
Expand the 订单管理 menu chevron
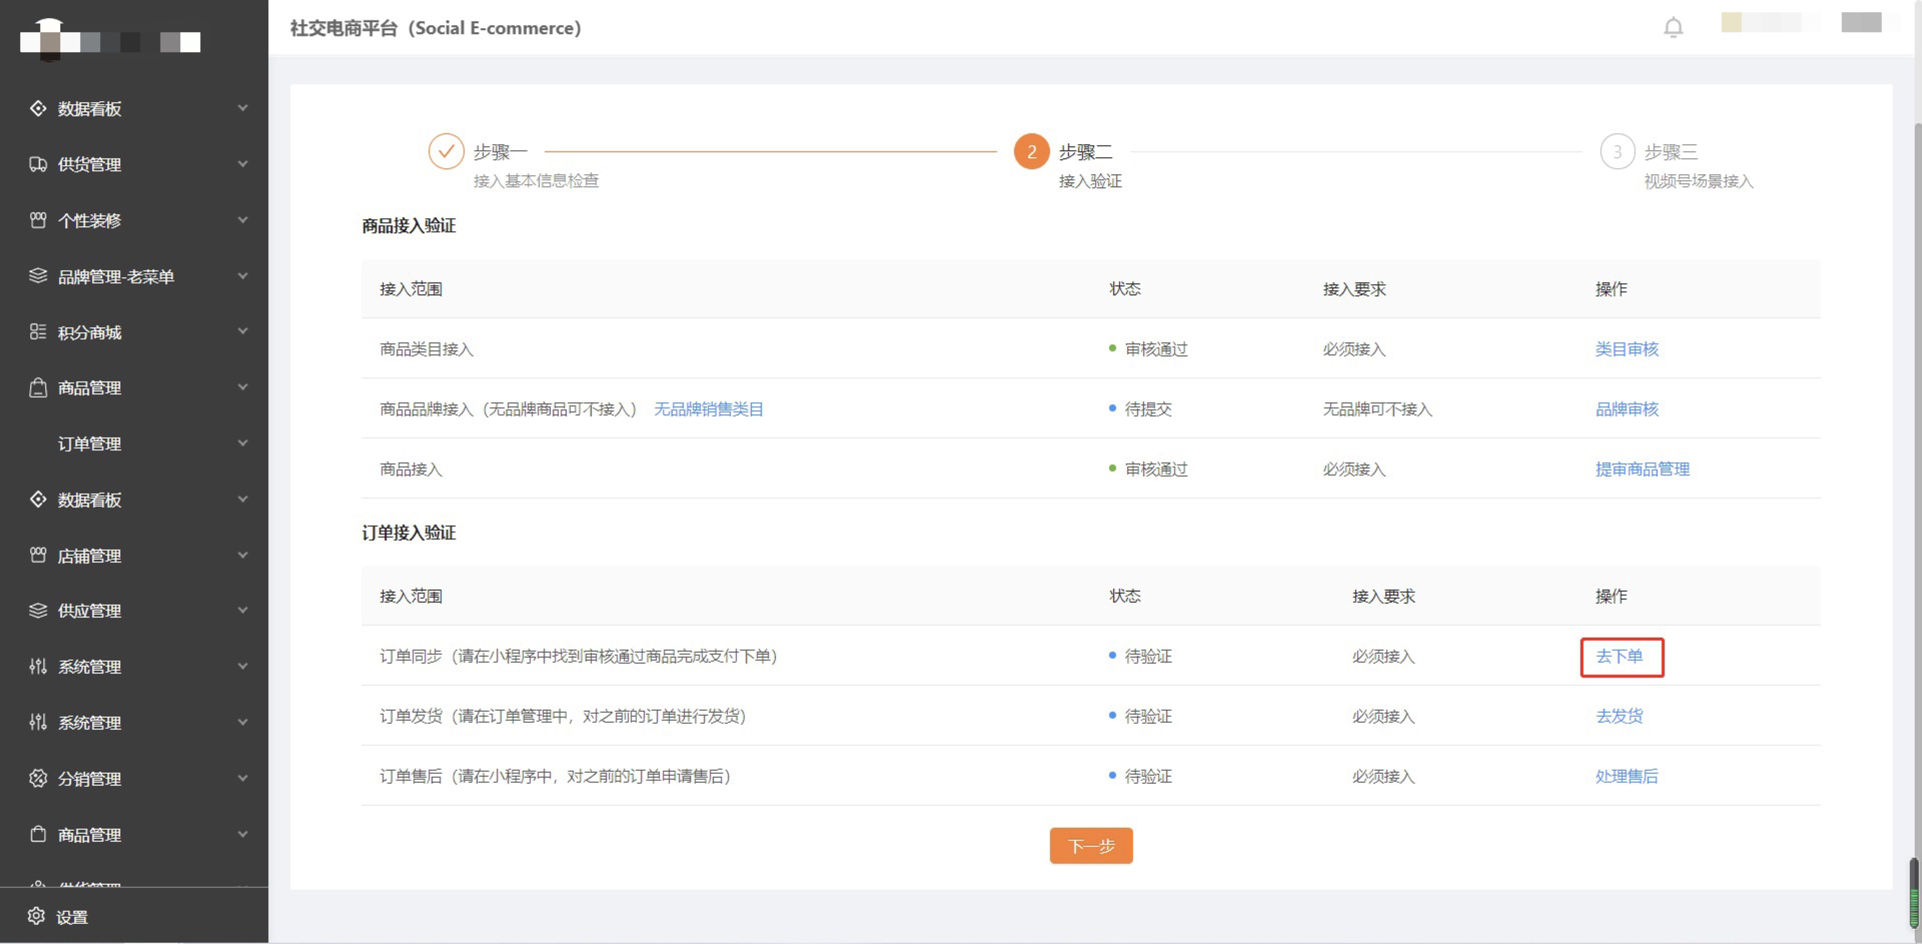(242, 443)
